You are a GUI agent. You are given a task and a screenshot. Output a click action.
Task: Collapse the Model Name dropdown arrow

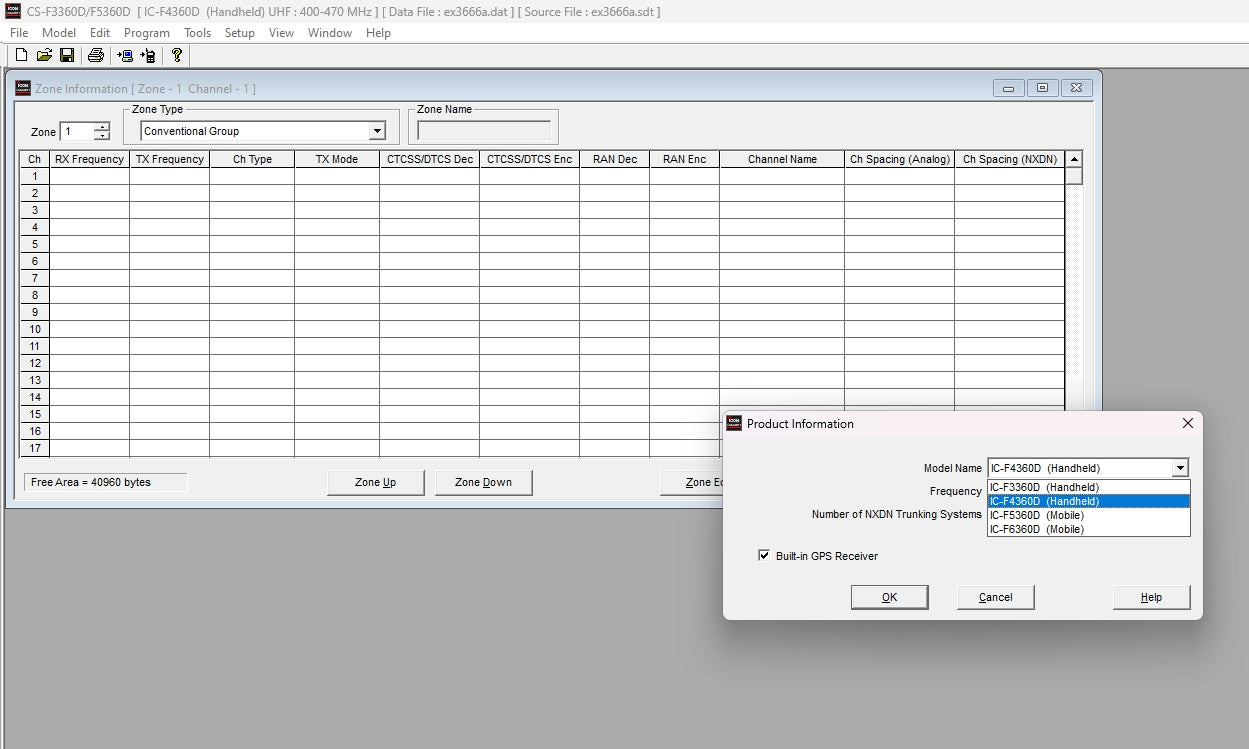coord(1180,468)
